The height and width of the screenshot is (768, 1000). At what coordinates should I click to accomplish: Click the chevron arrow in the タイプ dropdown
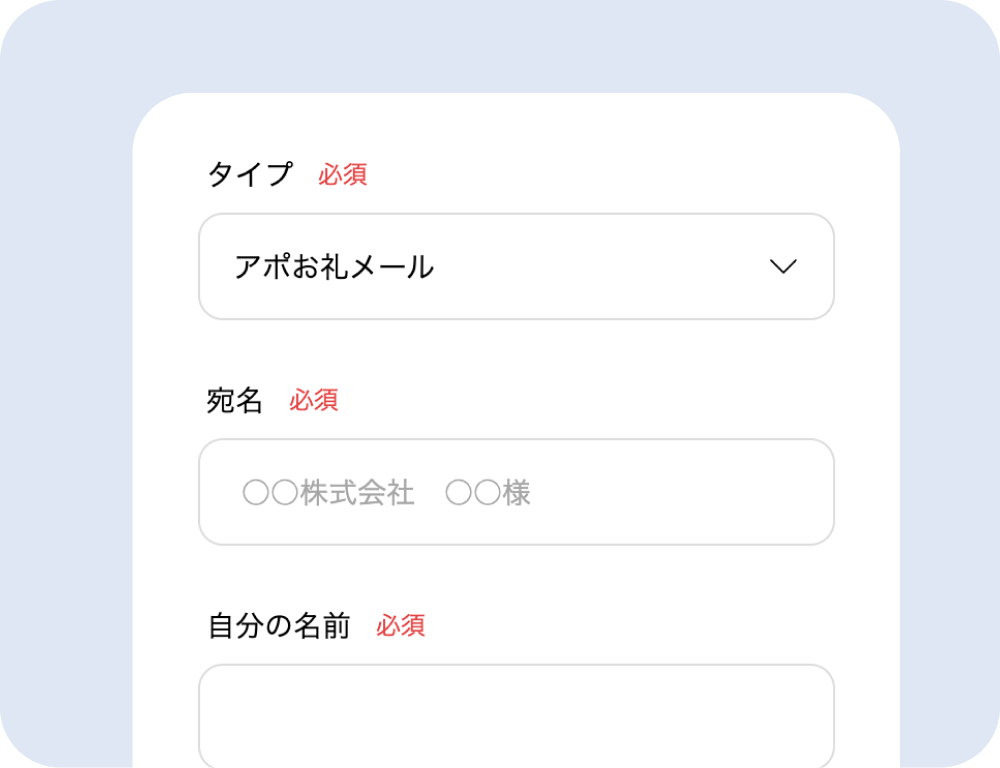tap(783, 267)
